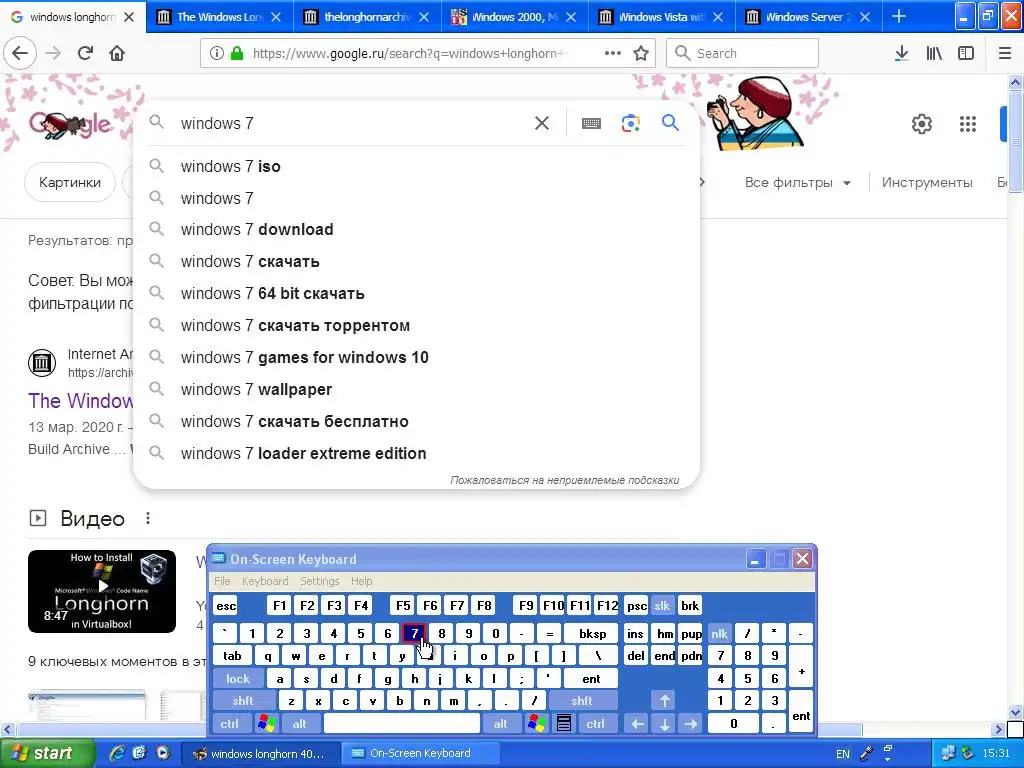The width and height of the screenshot is (1024, 768).
Task: Choose suggestion windows 7 download
Action: [x=416, y=229]
